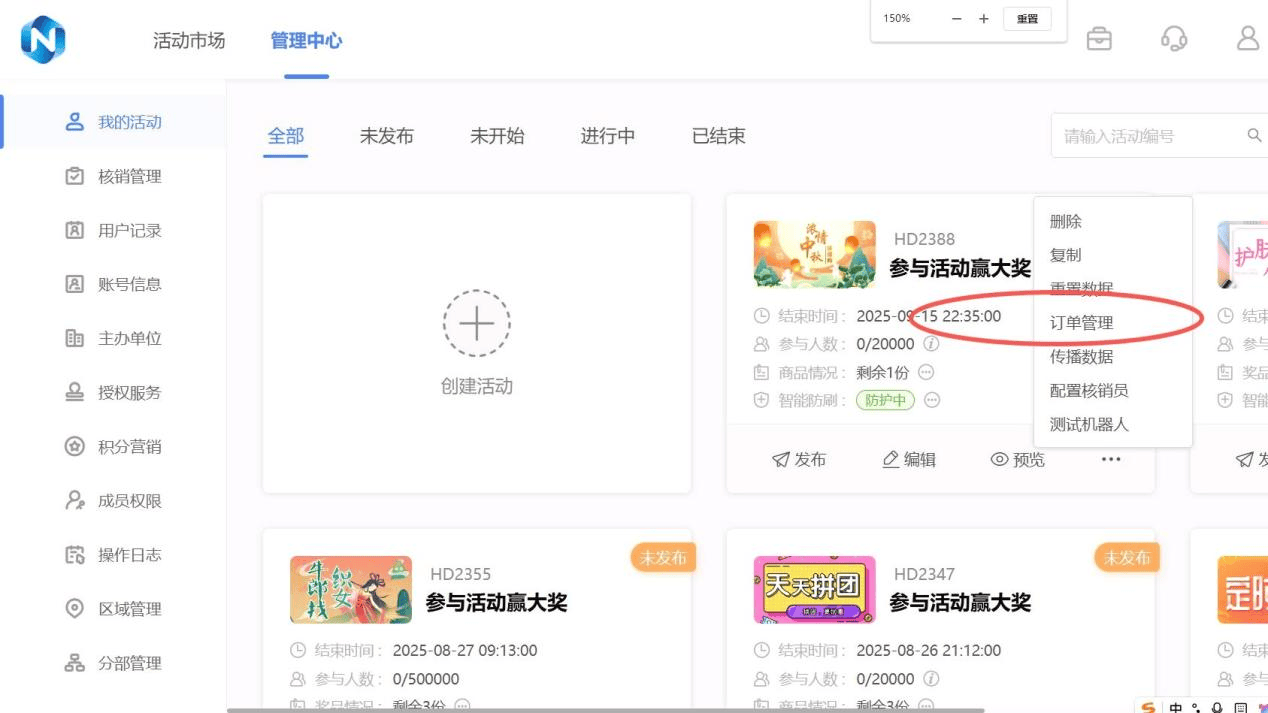Click zoom out minus button
This screenshot has height=713, width=1268.
point(957,19)
